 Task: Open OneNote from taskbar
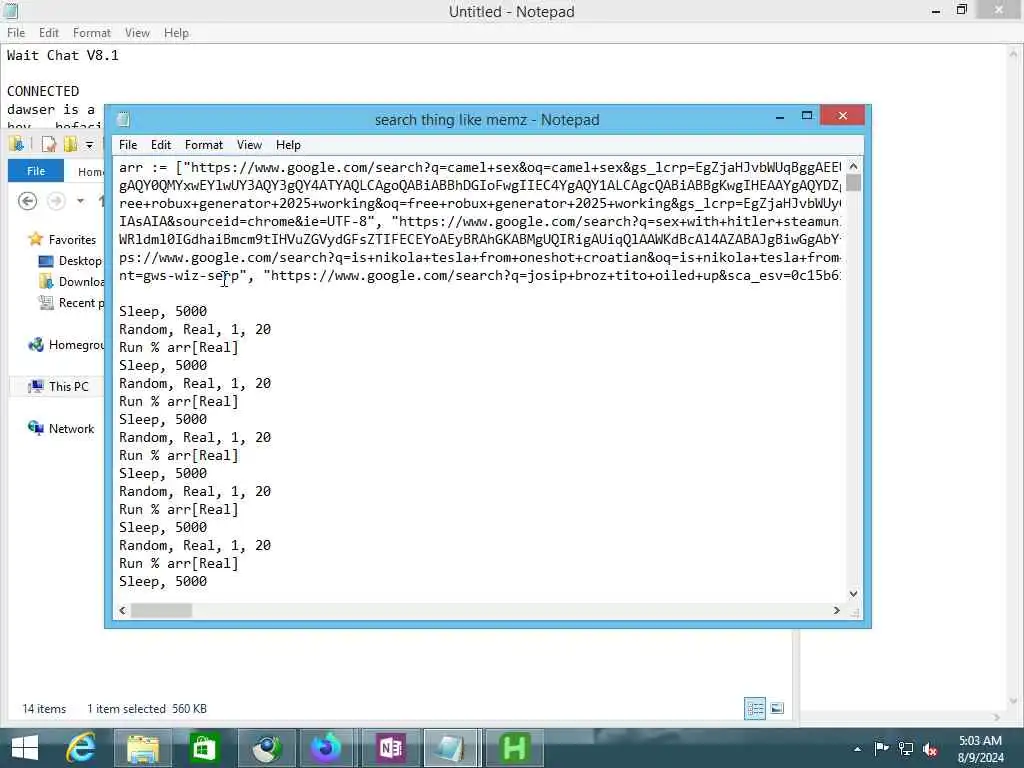(x=390, y=748)
